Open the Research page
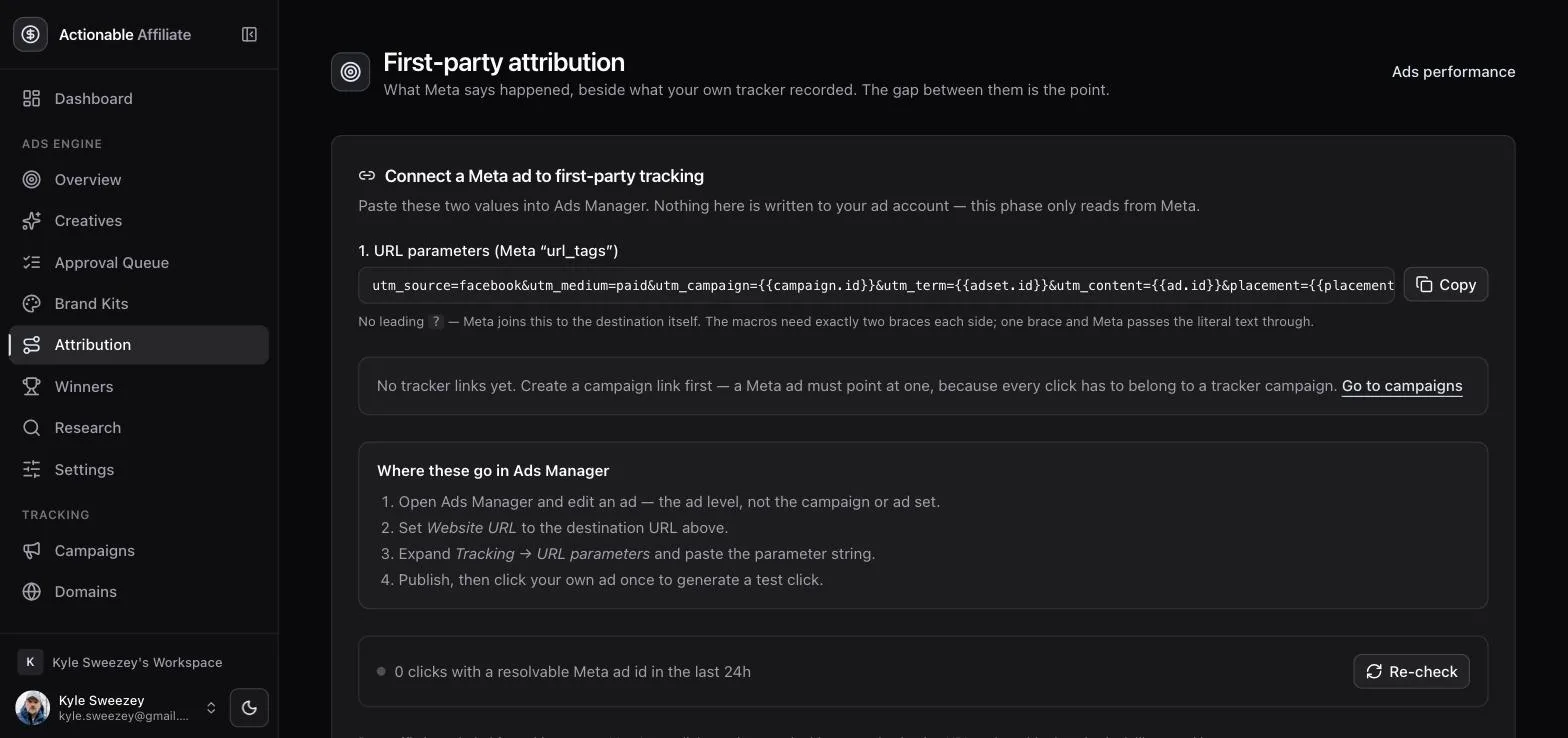Screen dimensions: 1568x738 (139, 427)
